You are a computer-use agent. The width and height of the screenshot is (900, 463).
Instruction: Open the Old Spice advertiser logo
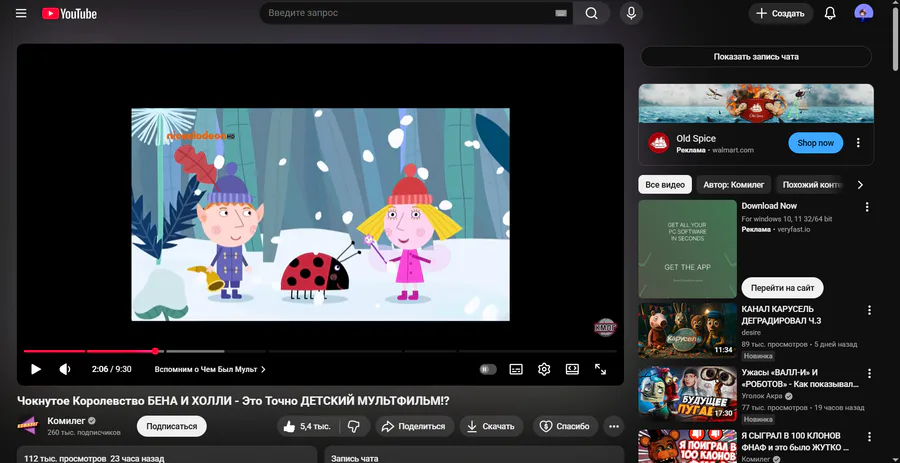[x=658, y=143]
